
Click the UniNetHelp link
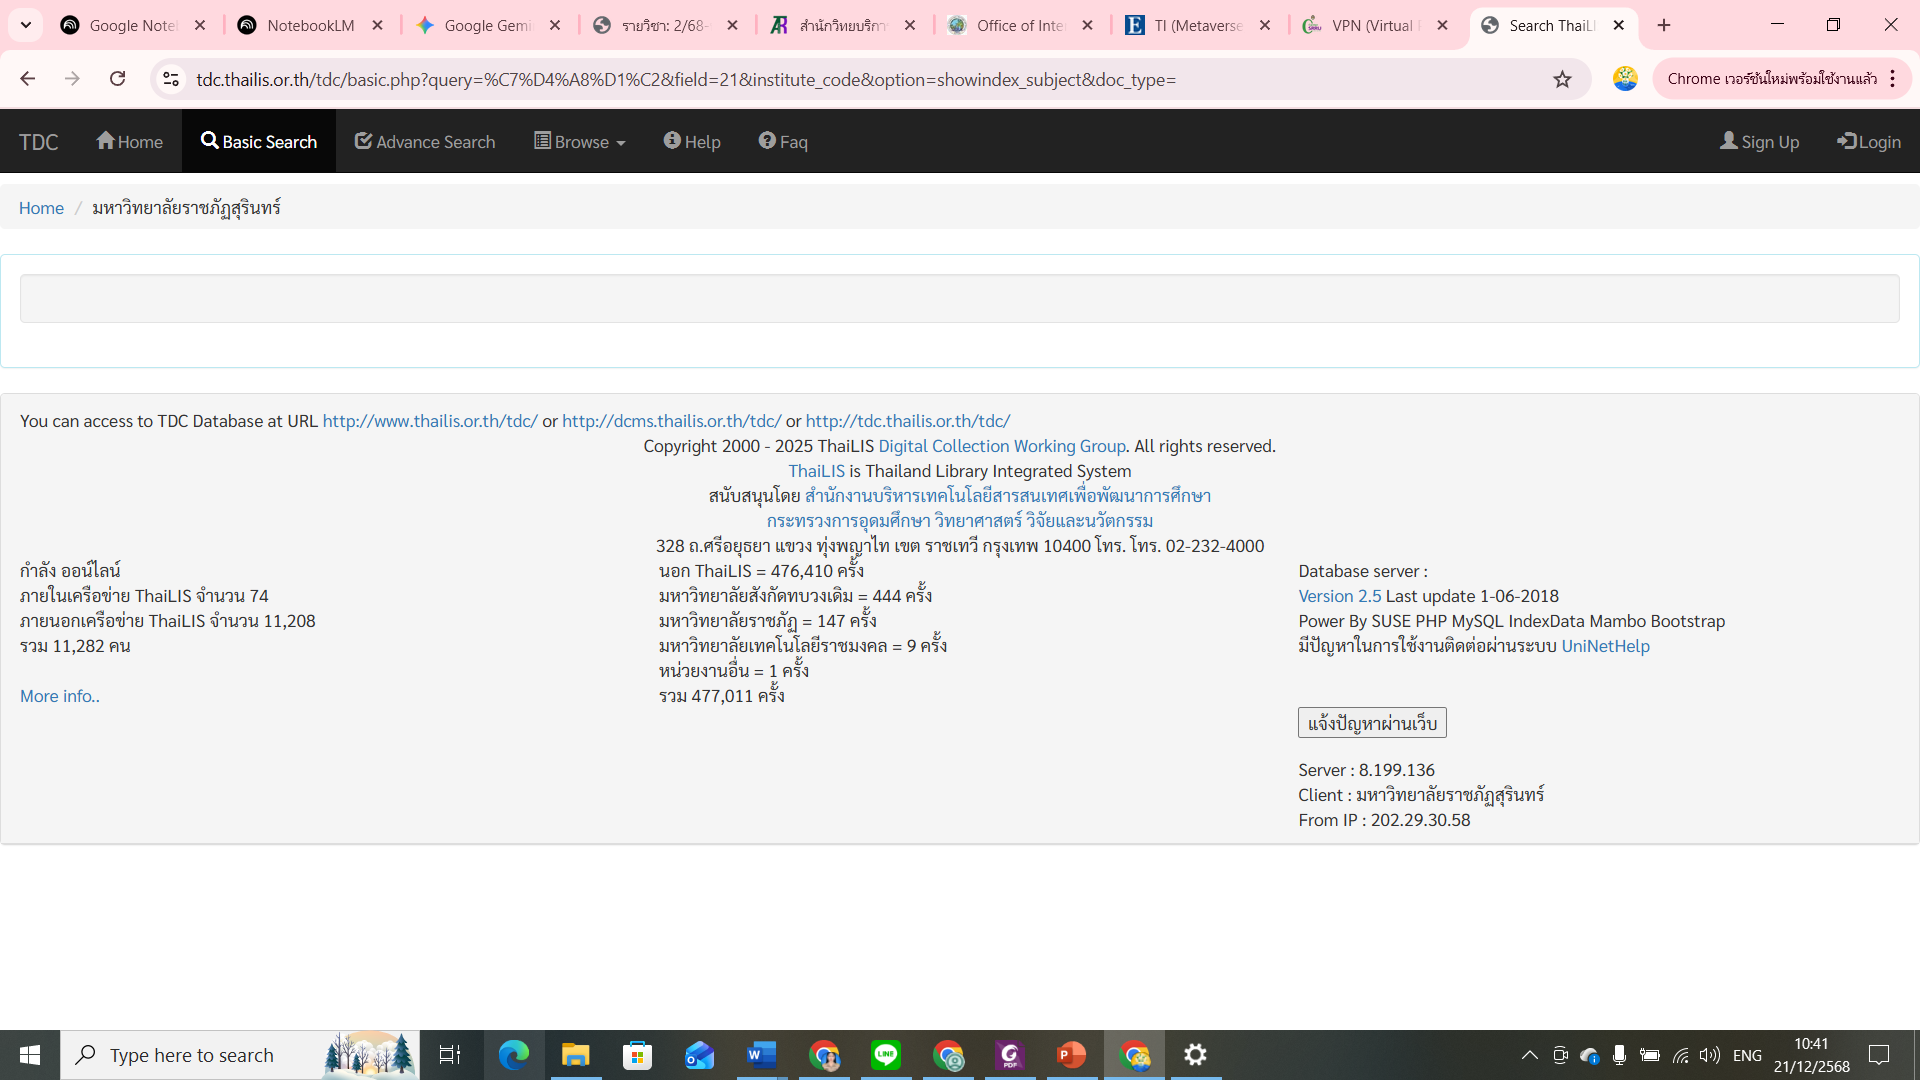(1606, 646)
